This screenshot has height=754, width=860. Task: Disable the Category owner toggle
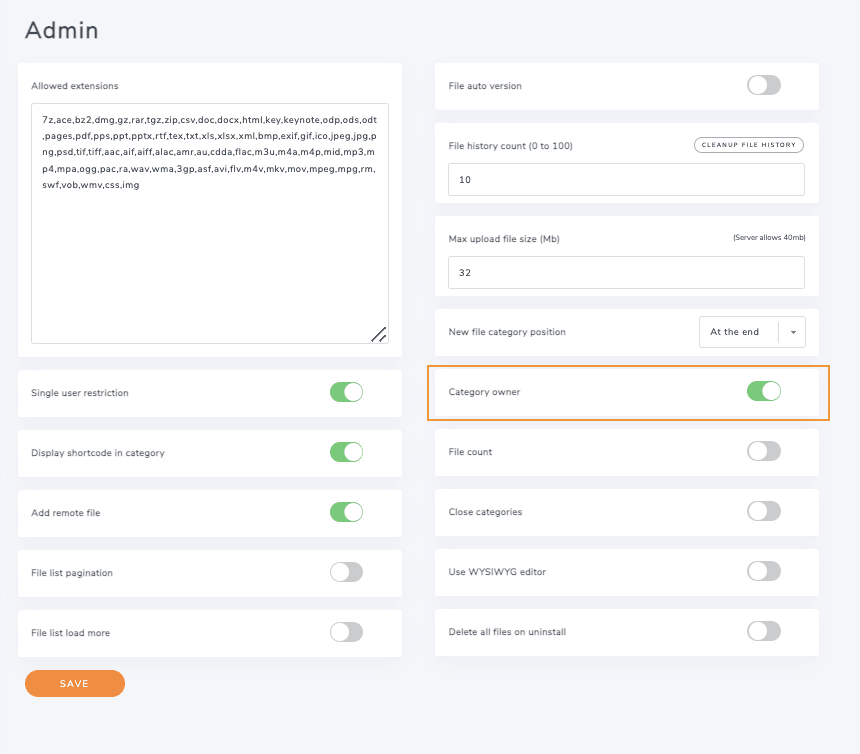(x=763, y=391)
